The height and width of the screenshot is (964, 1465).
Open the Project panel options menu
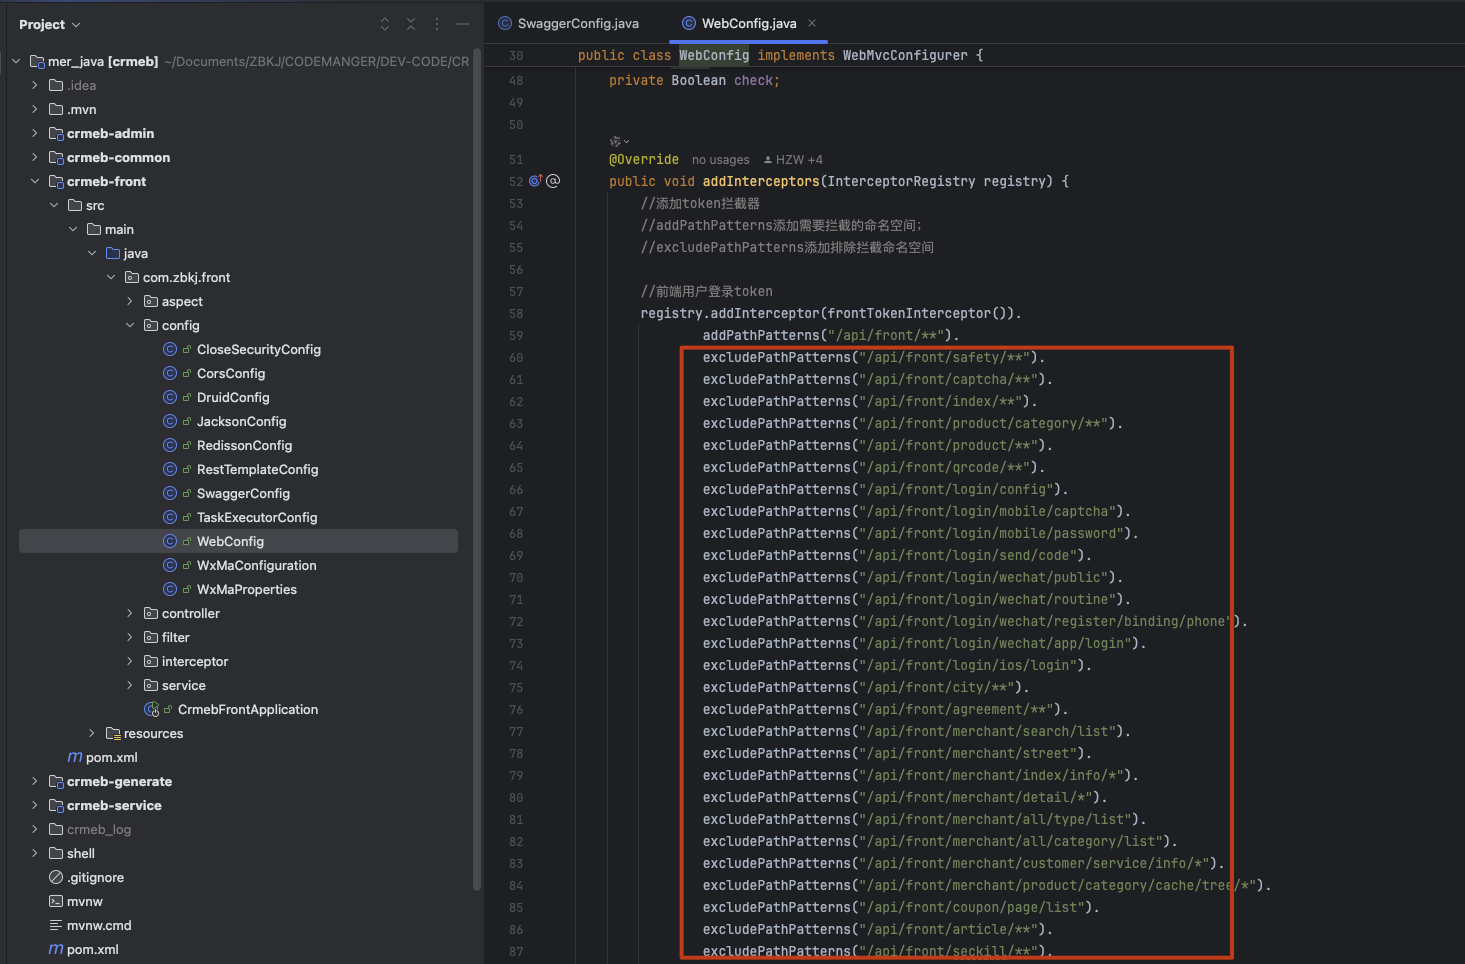[437, 24]
